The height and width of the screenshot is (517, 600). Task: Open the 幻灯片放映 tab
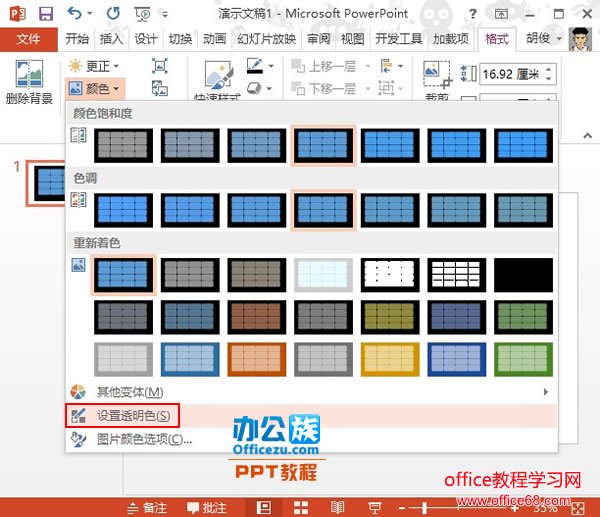point(266,39)
